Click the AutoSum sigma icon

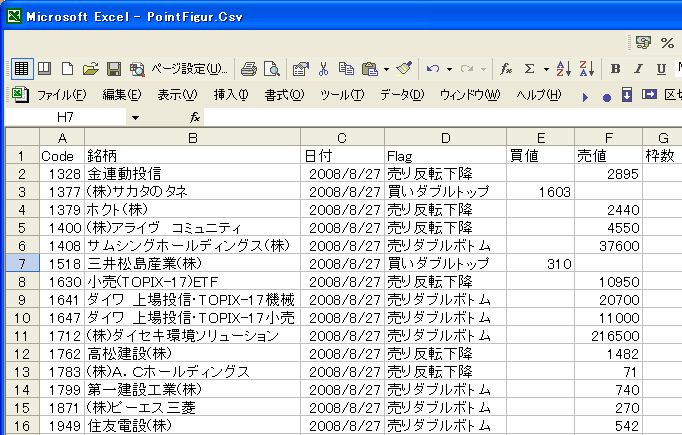click(529, 69)
